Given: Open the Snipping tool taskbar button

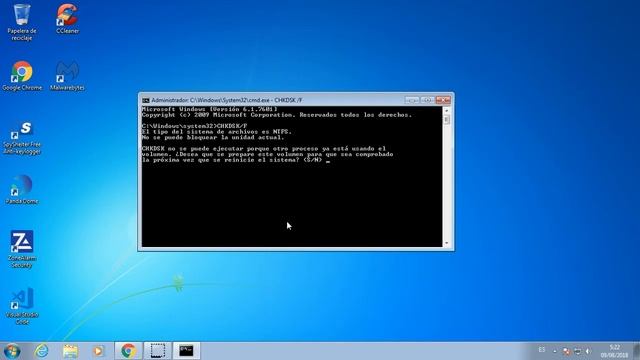Looking at the screenshot, I should [158, 351].
